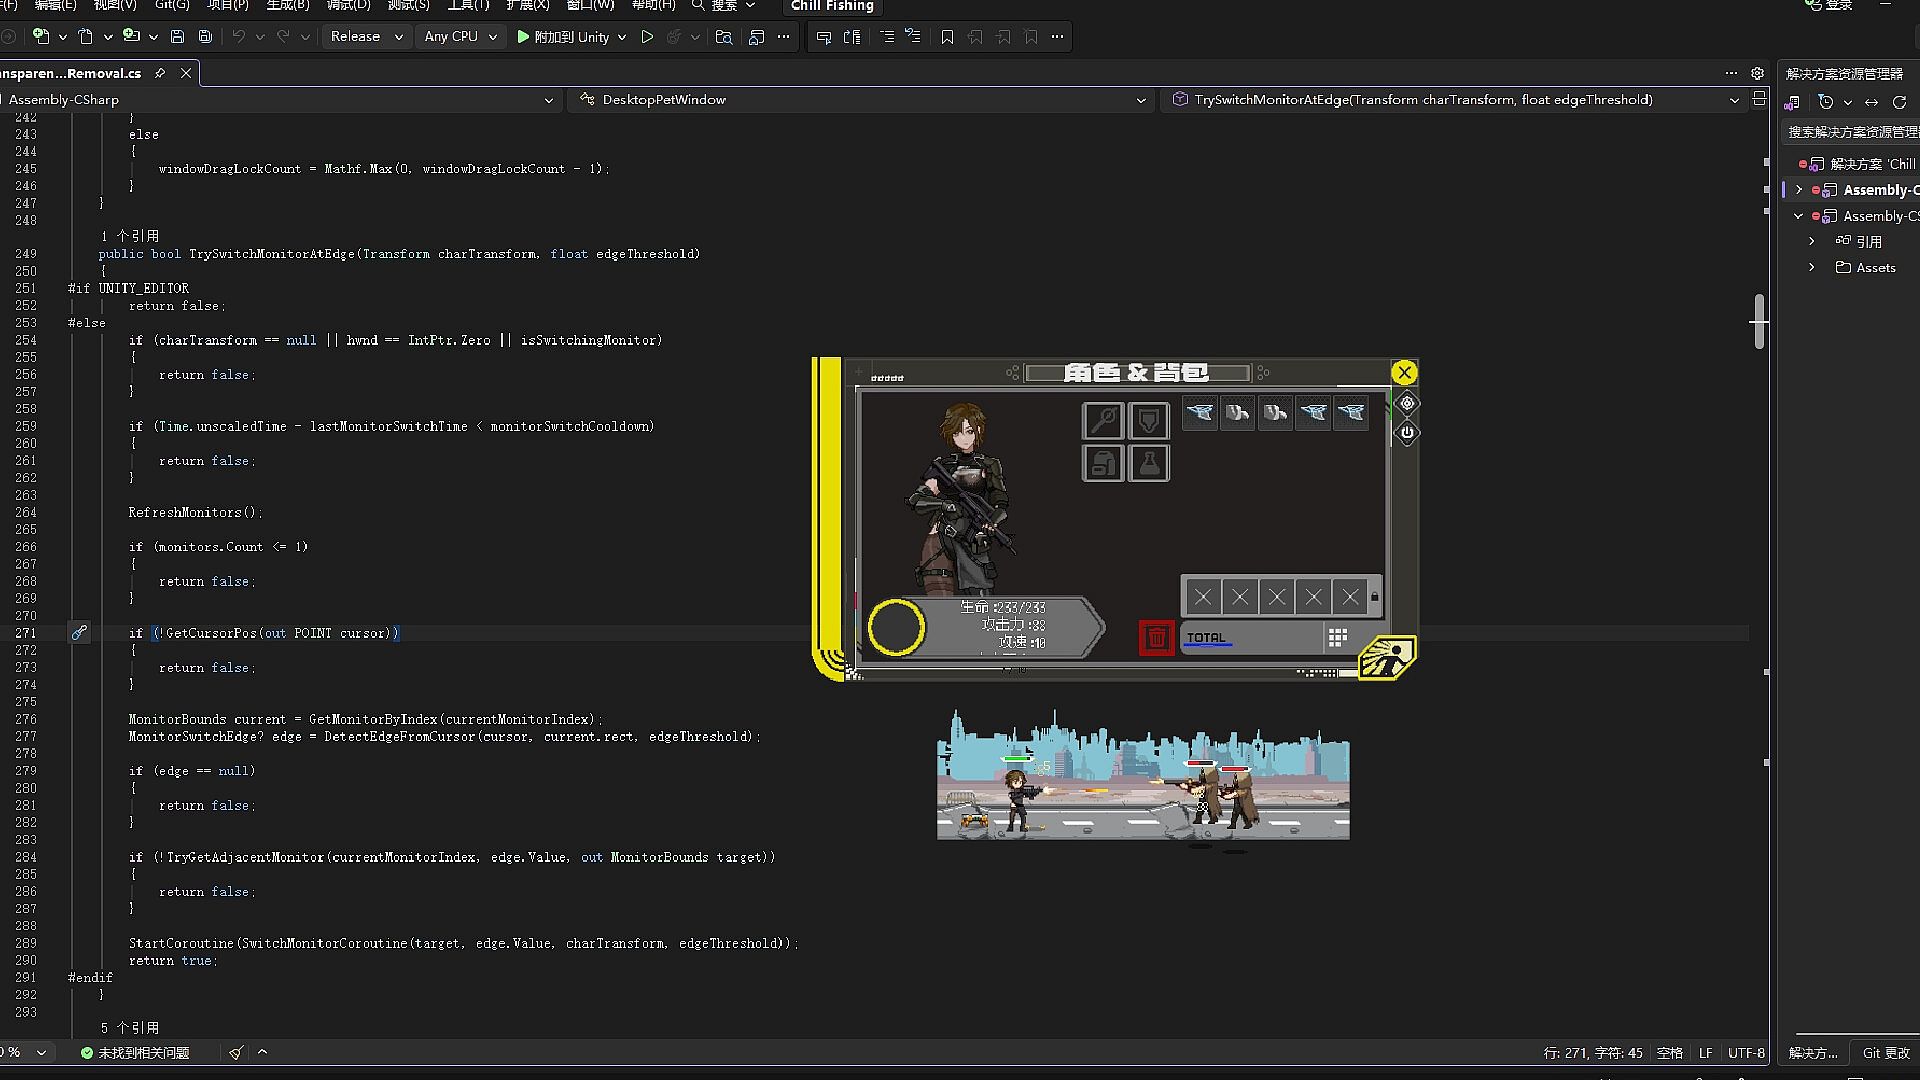Open the 视图(V) menu
The width and height of the screenshot is (1920, 1080).
[x=115, y=5]
